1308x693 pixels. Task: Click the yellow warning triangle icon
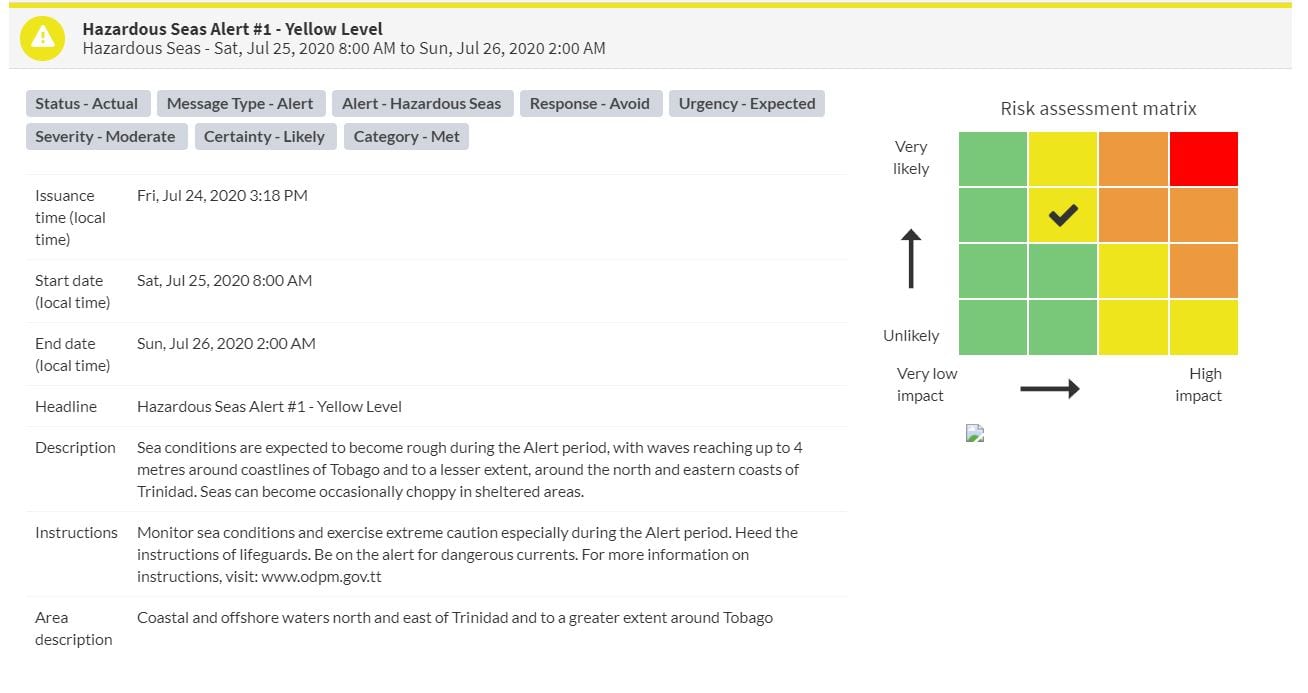pyautogui.click(x=42, y=37)
